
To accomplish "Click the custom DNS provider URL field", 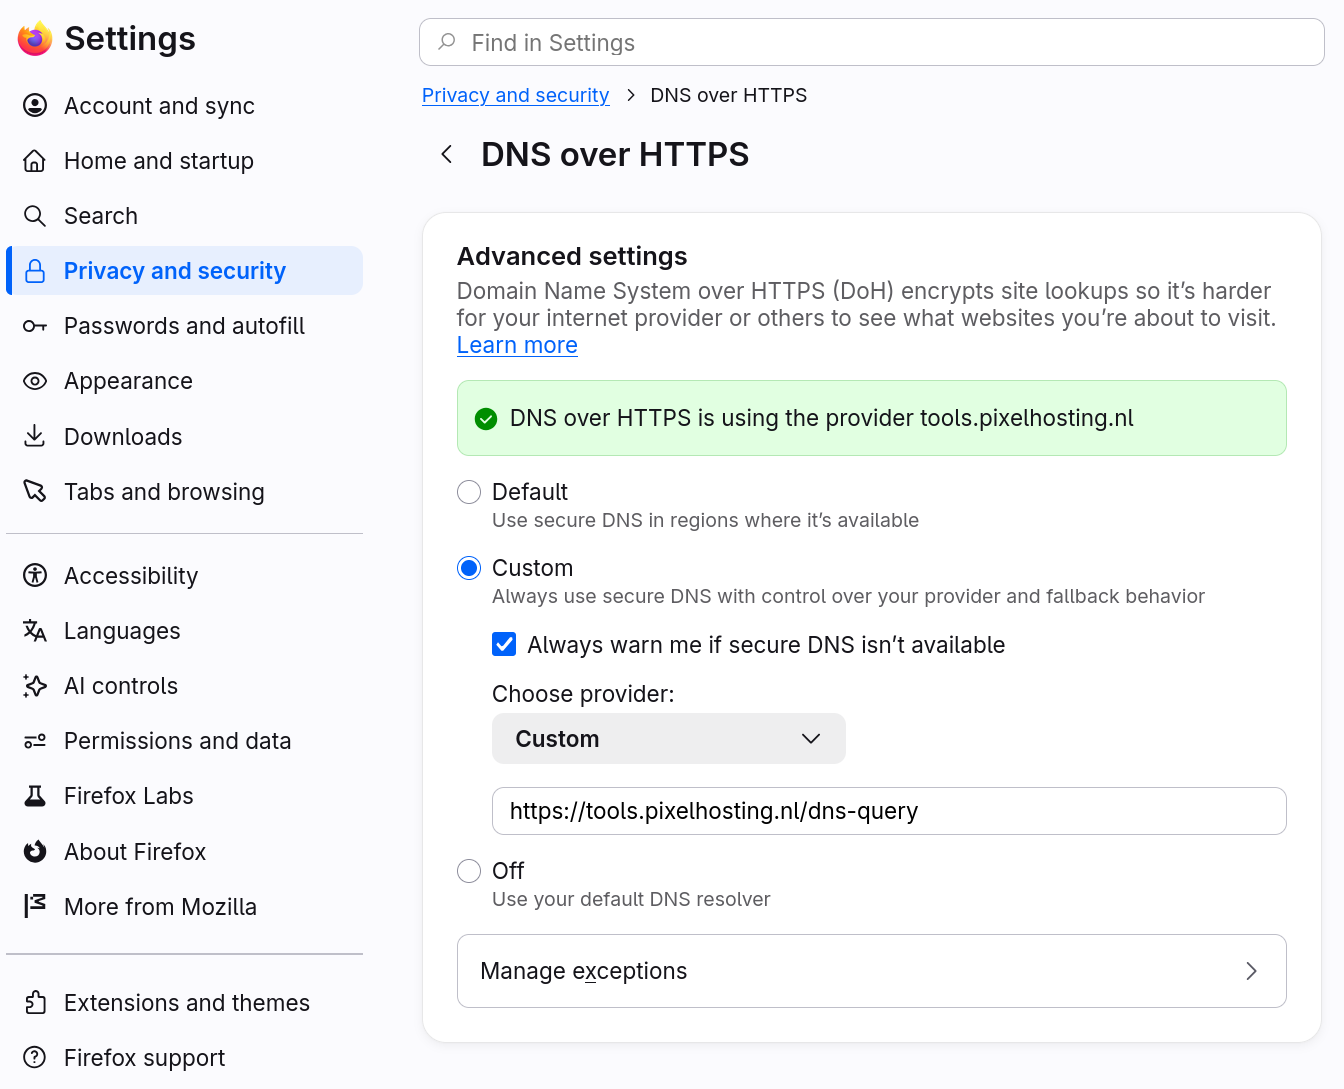I will point(889,811).
